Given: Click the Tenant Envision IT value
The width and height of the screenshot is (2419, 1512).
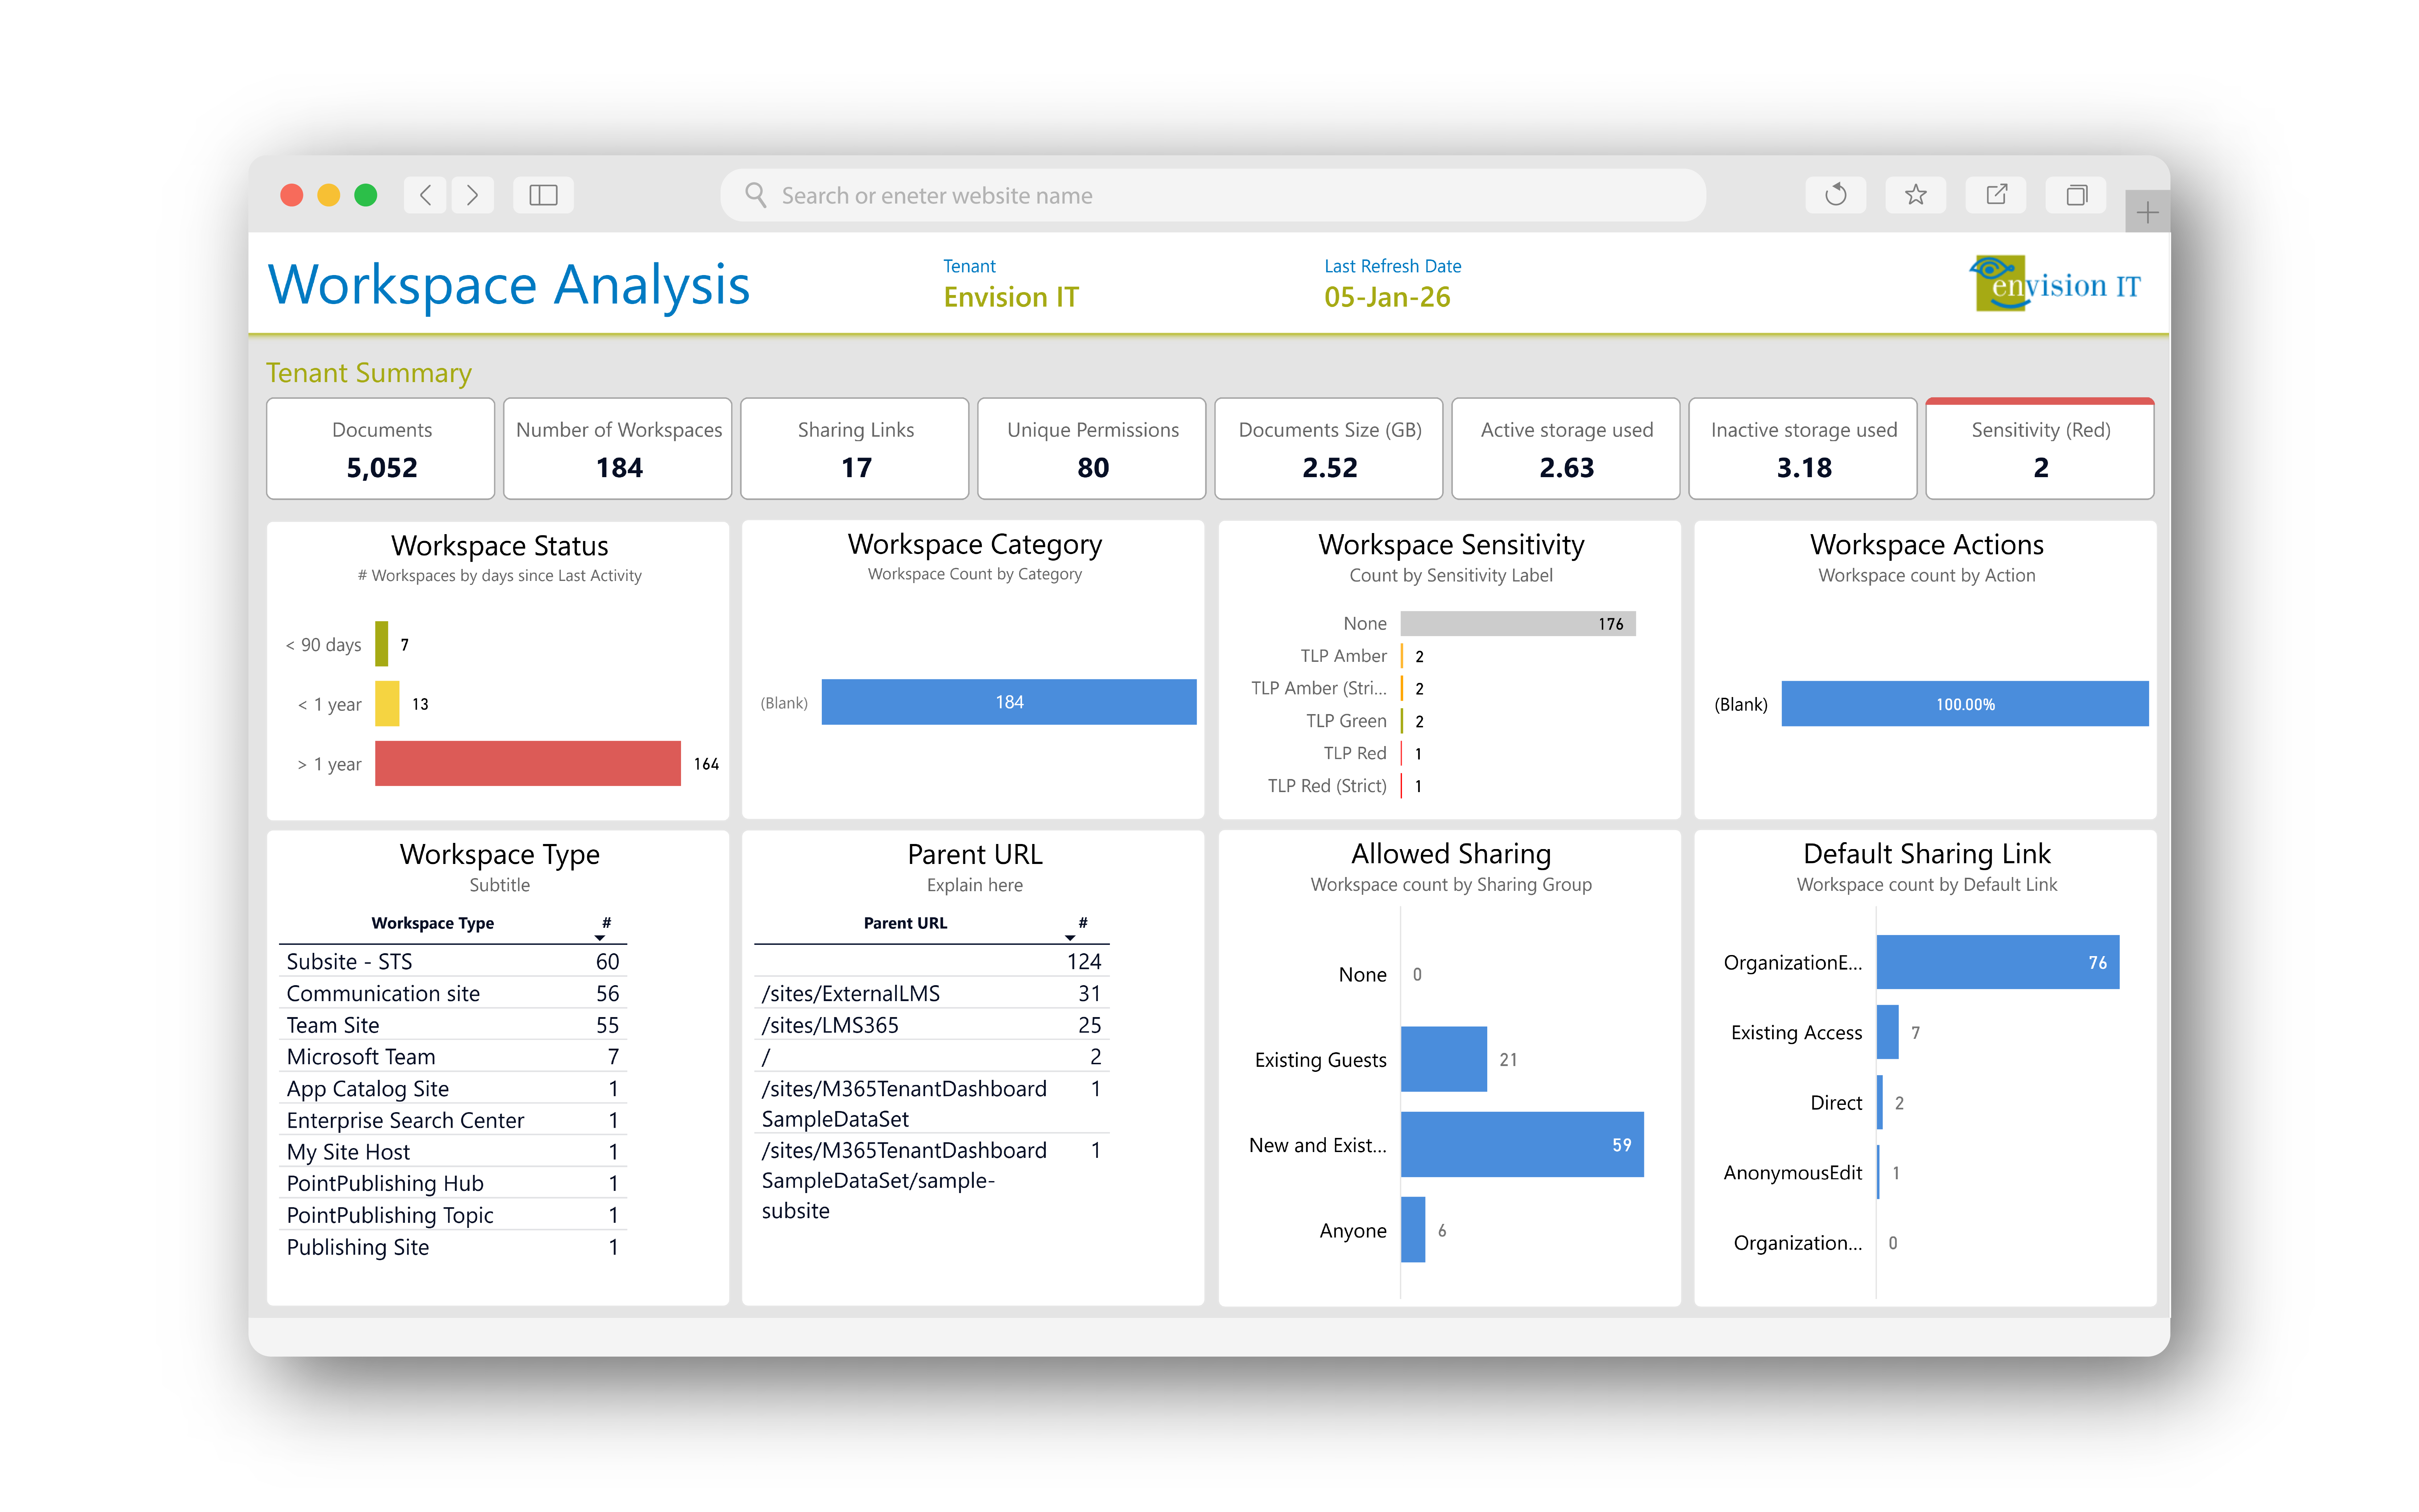Looking at the screenshot, I should 1011,297.
